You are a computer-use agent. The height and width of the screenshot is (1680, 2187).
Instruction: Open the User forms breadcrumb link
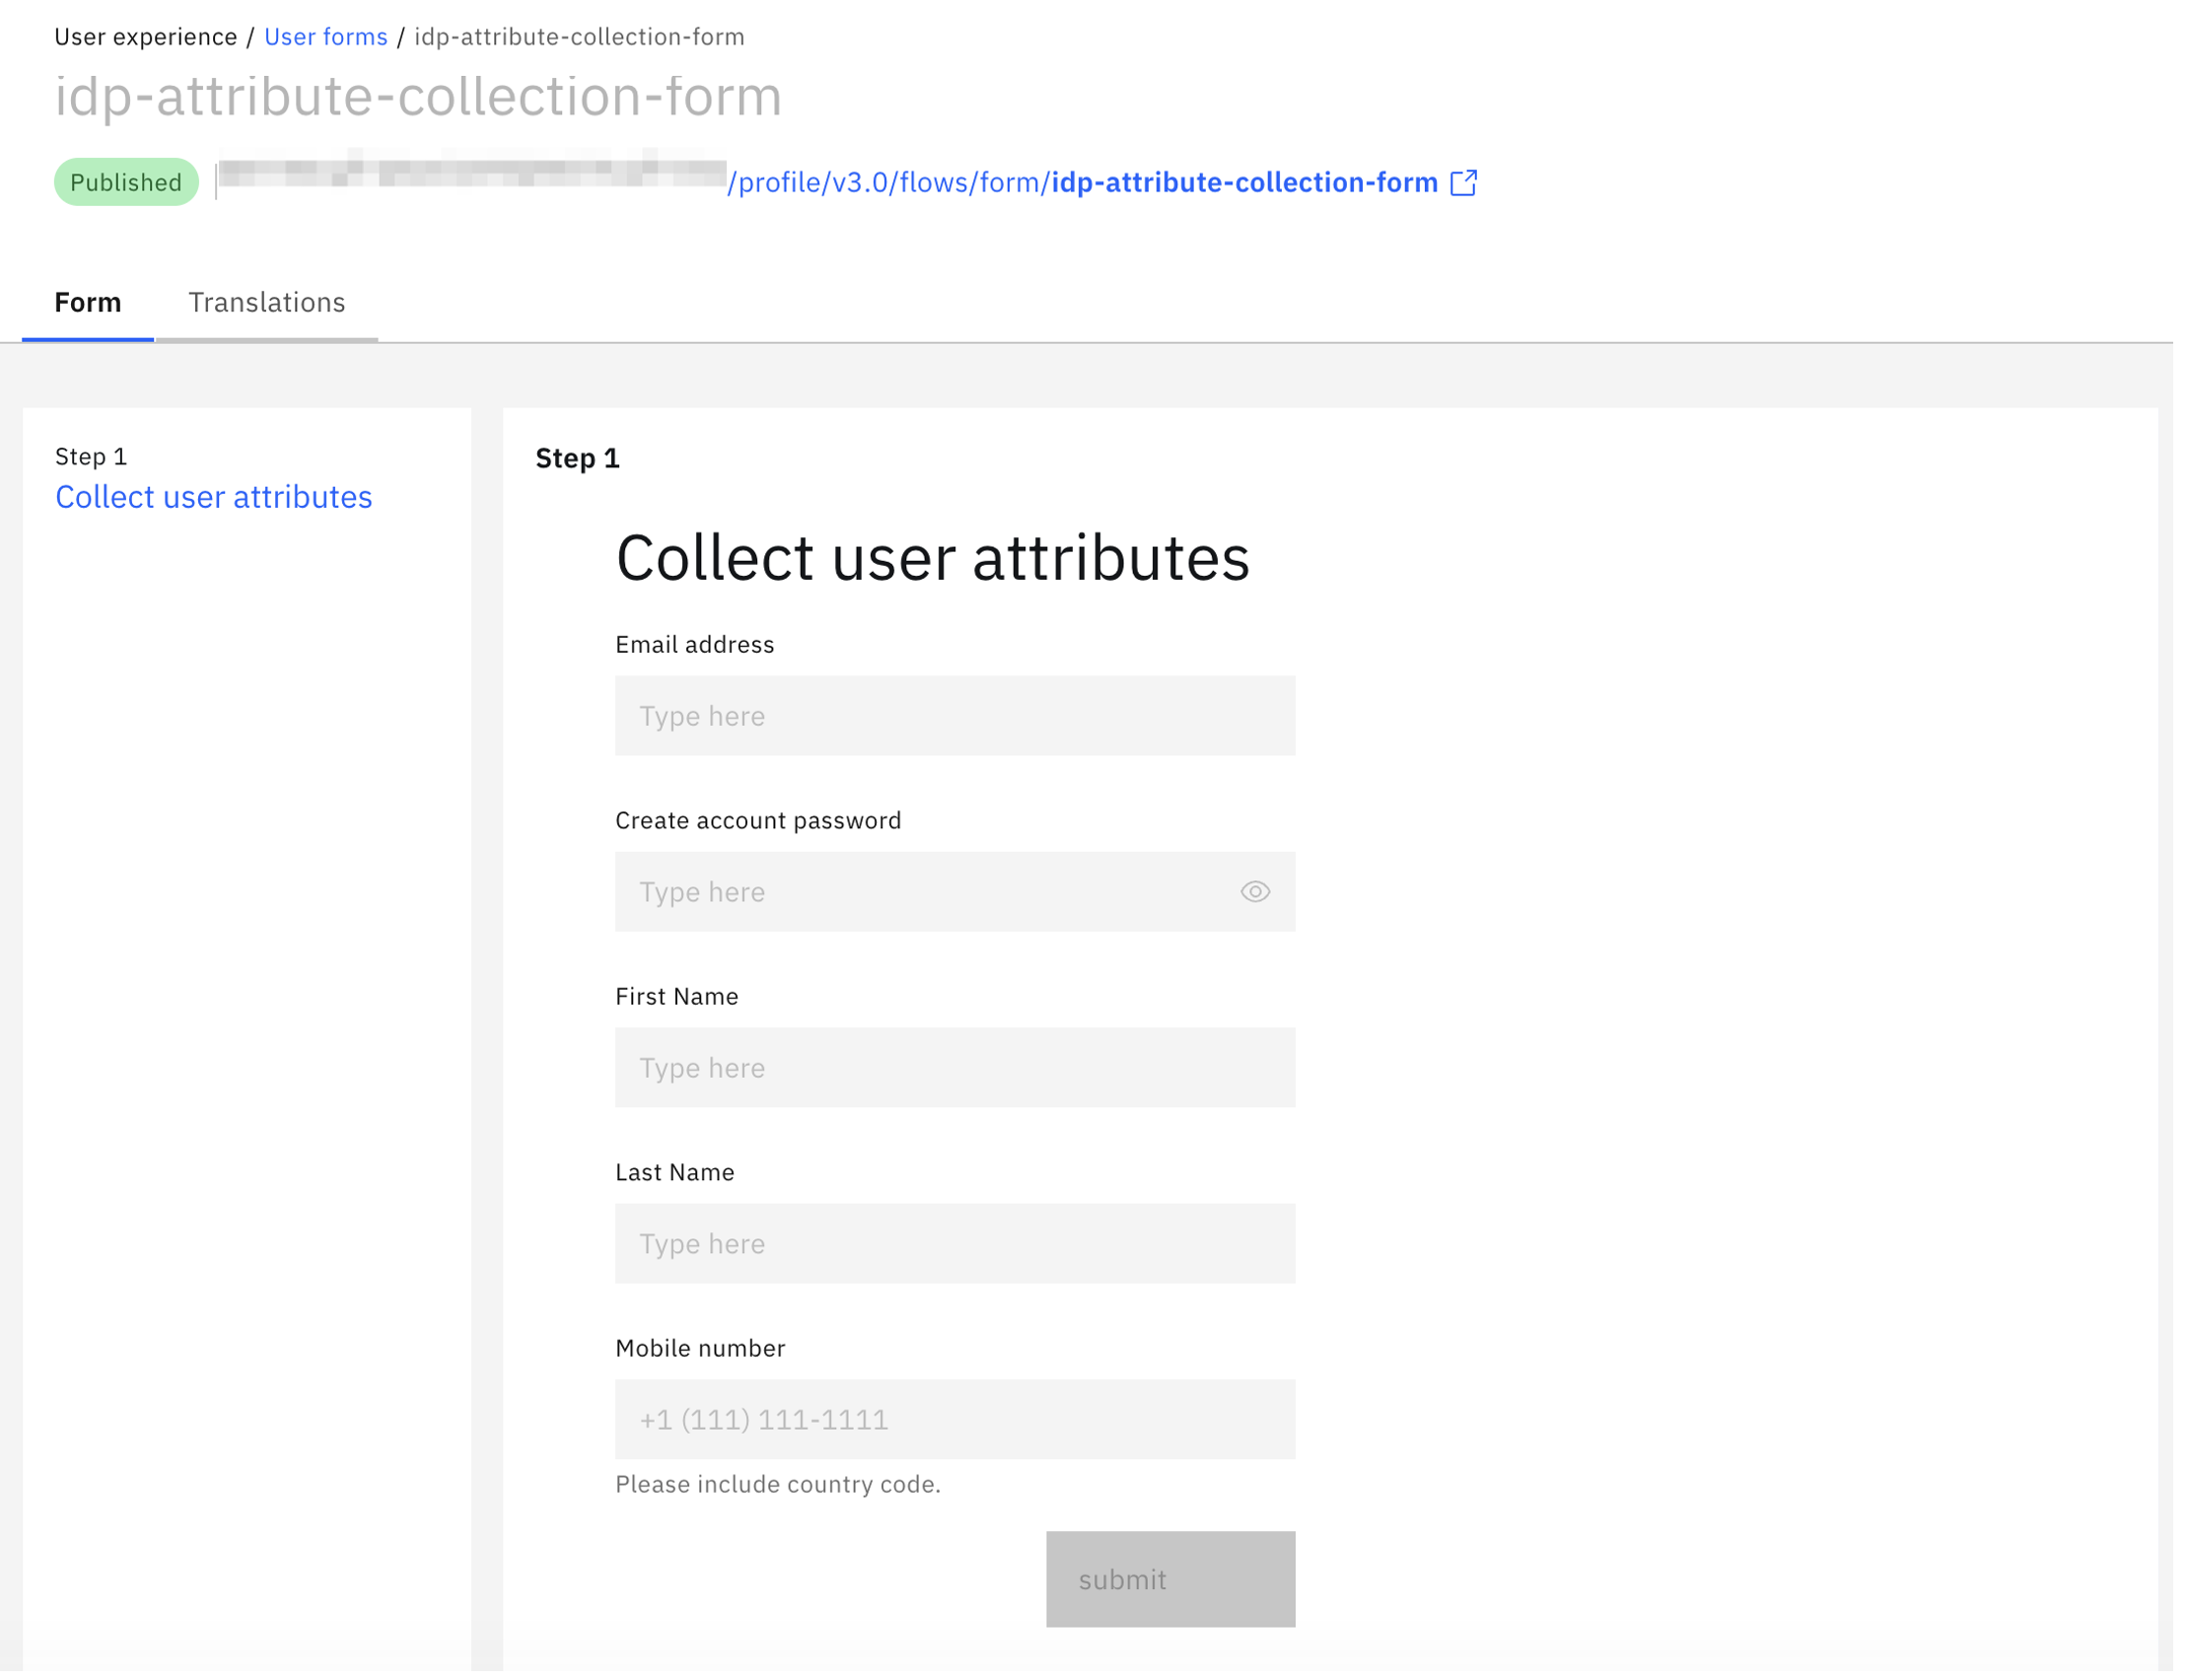(x=326, y=37)
